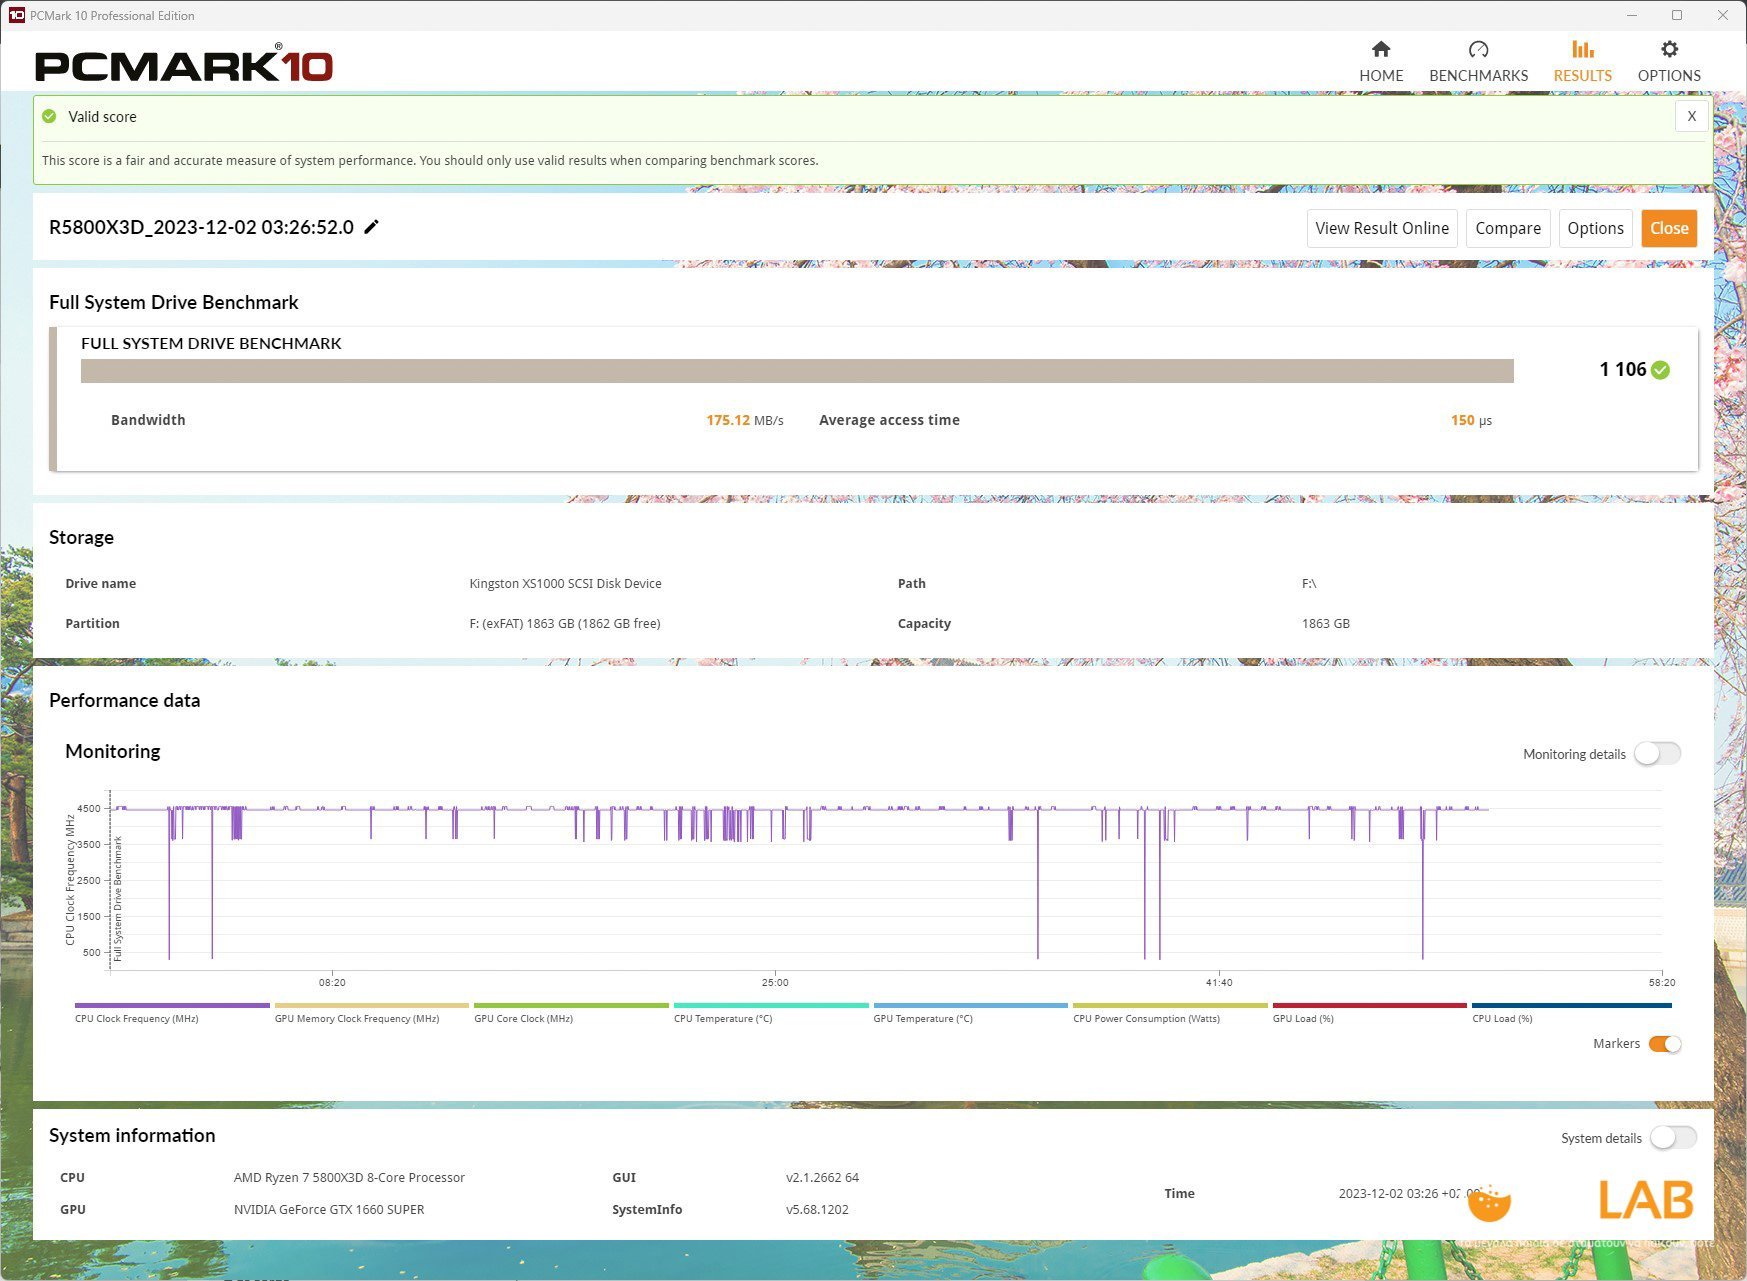The width and height of the screenshot is (1747, 1281).
Task: Click the 41:40 time label on chart
Action: pyautogui.click(x=1219, y=983)
